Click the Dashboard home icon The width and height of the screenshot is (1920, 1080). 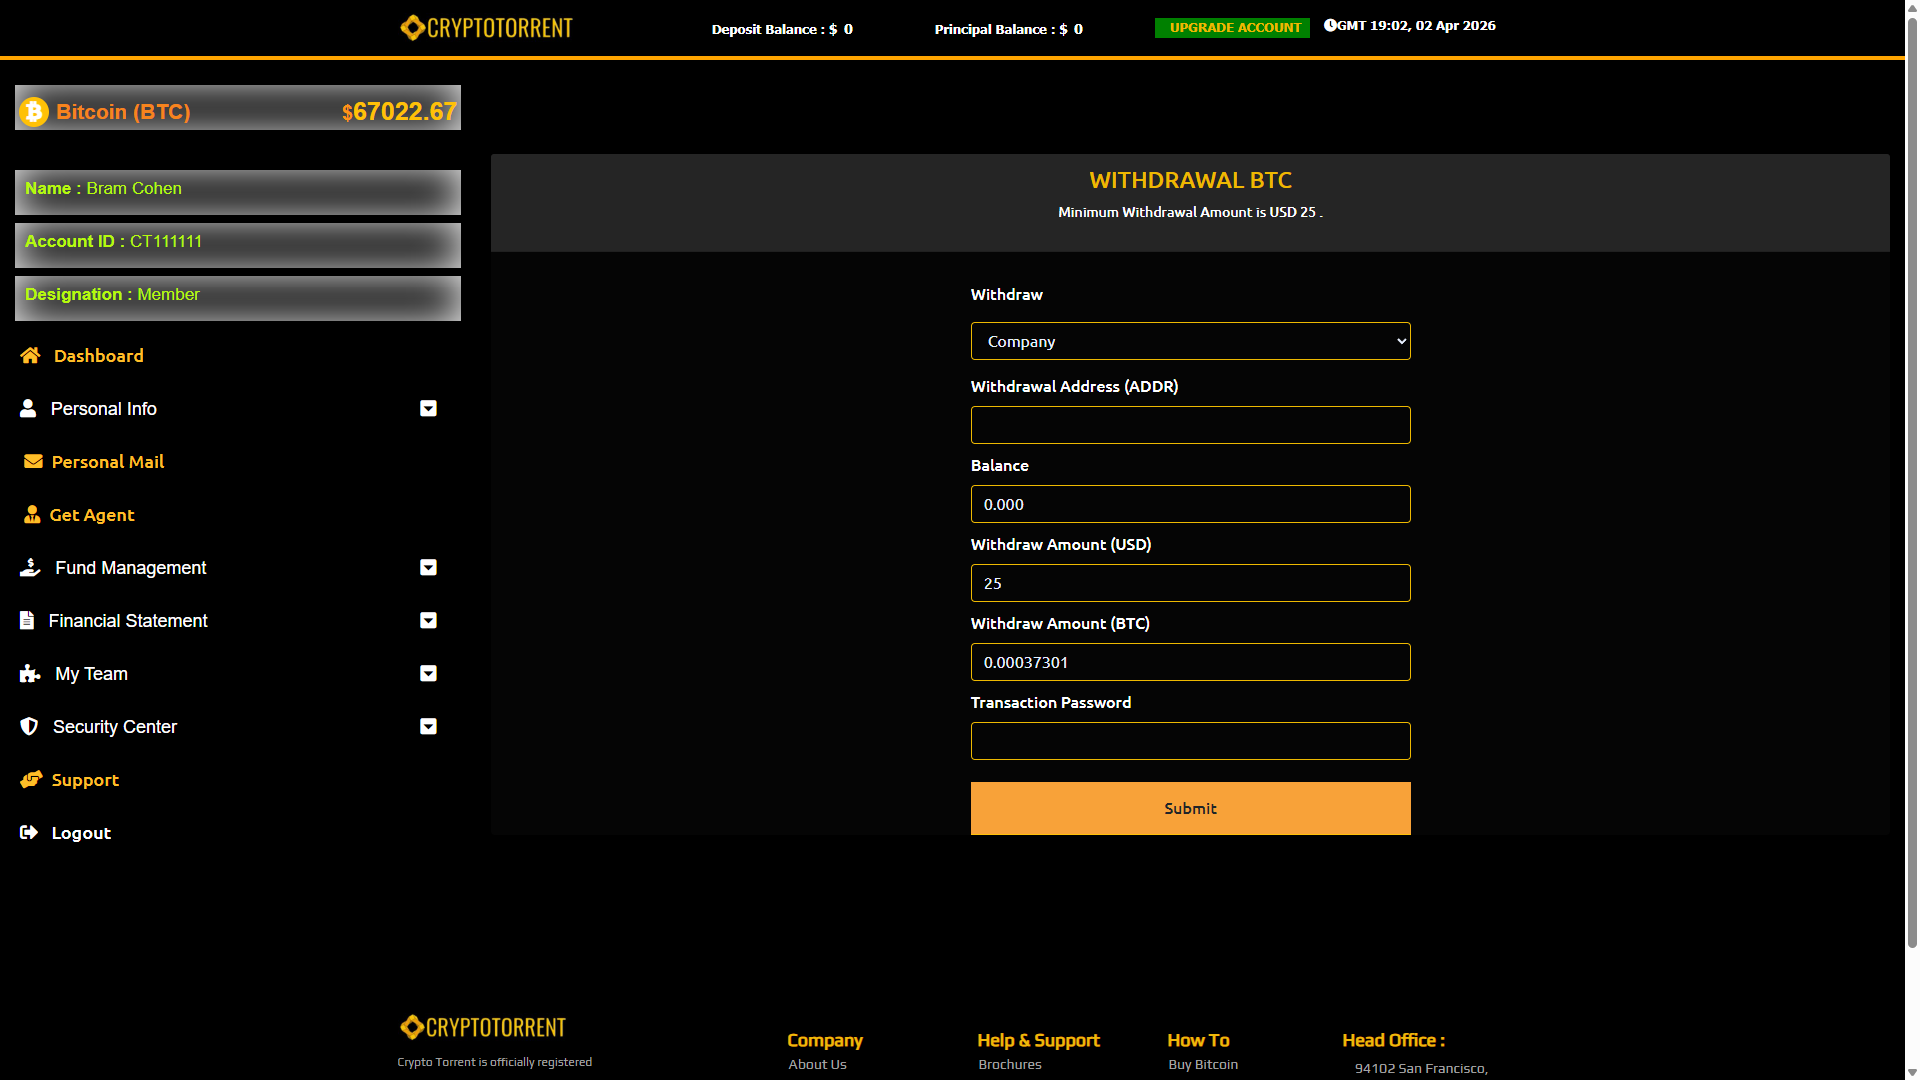30,355
